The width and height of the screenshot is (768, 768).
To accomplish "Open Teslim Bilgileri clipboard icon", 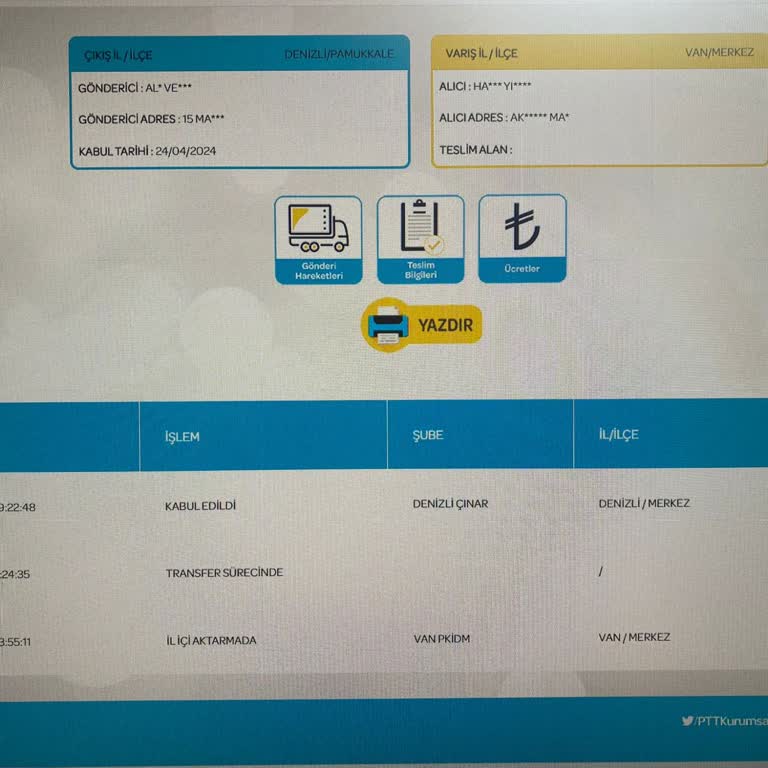I will [x=421, y=239].
